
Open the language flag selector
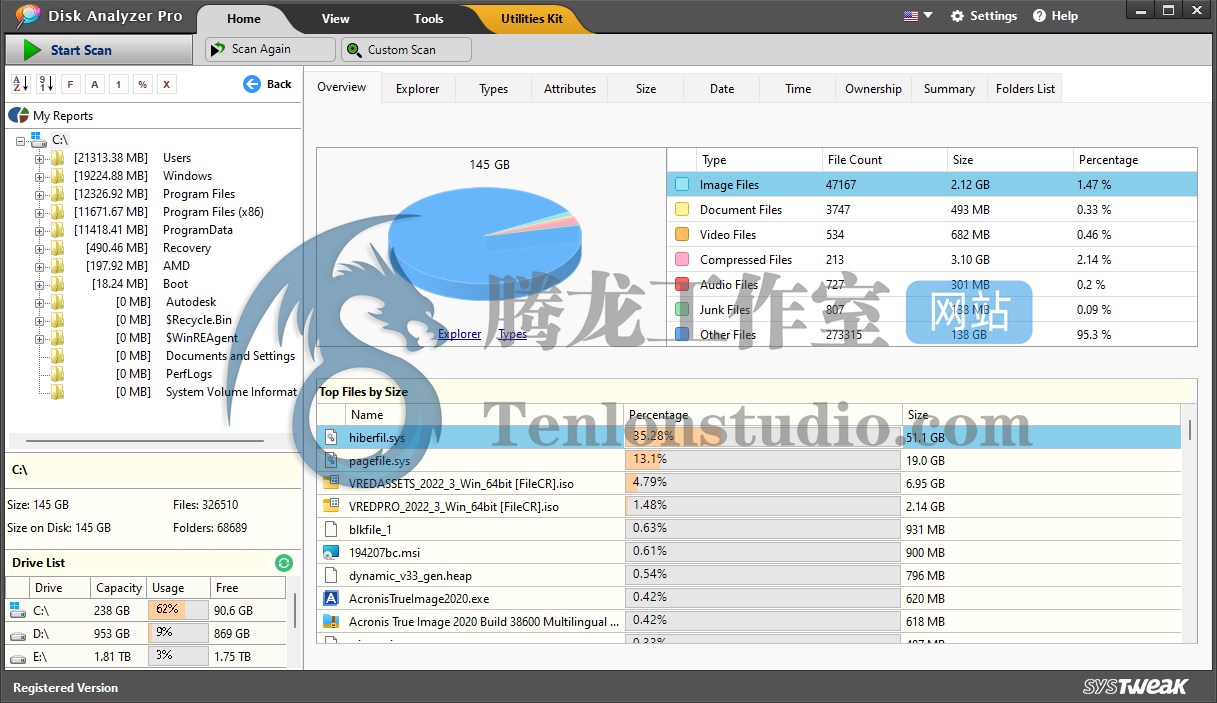917,16
